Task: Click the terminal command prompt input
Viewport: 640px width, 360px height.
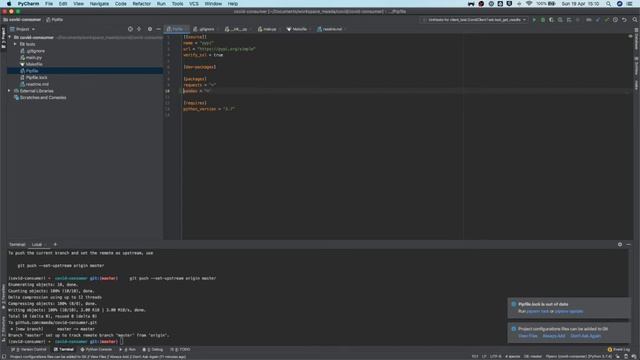Action: (x=122, y=341)
